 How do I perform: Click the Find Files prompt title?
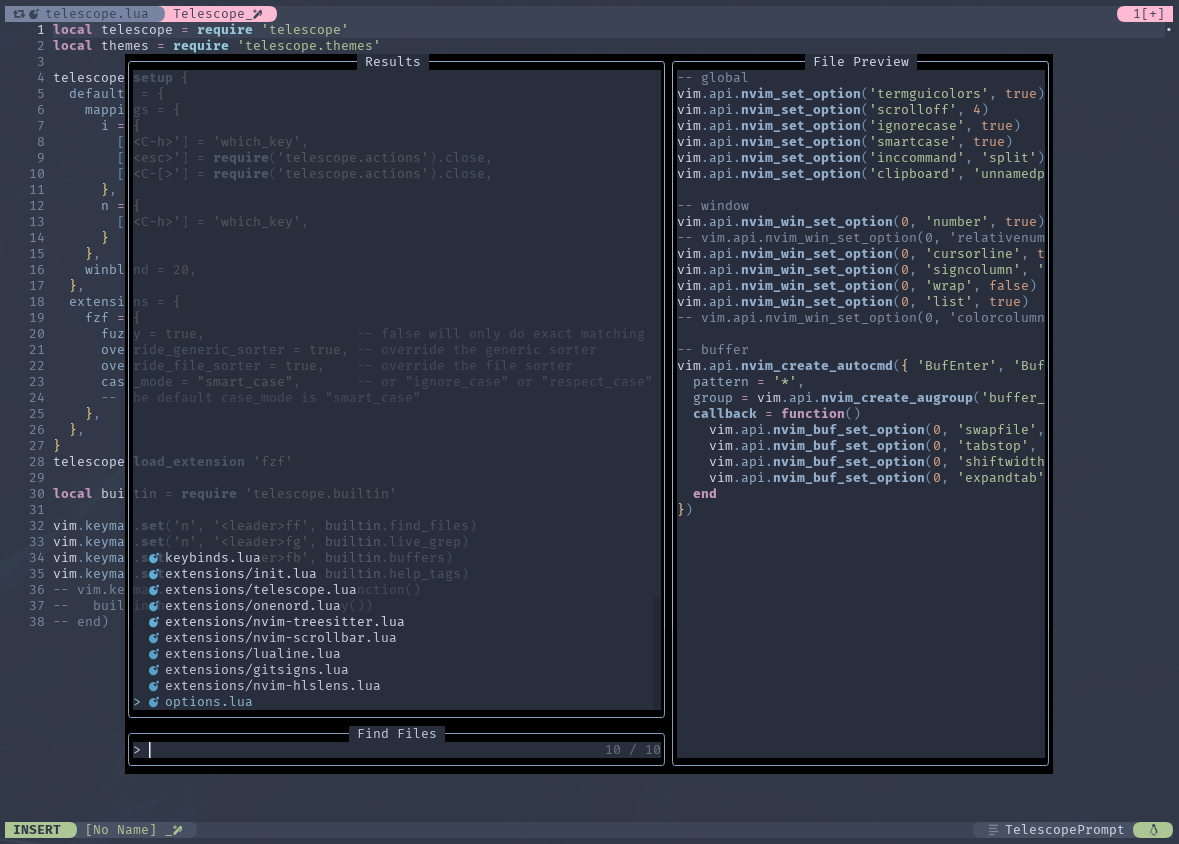[396, 733]
